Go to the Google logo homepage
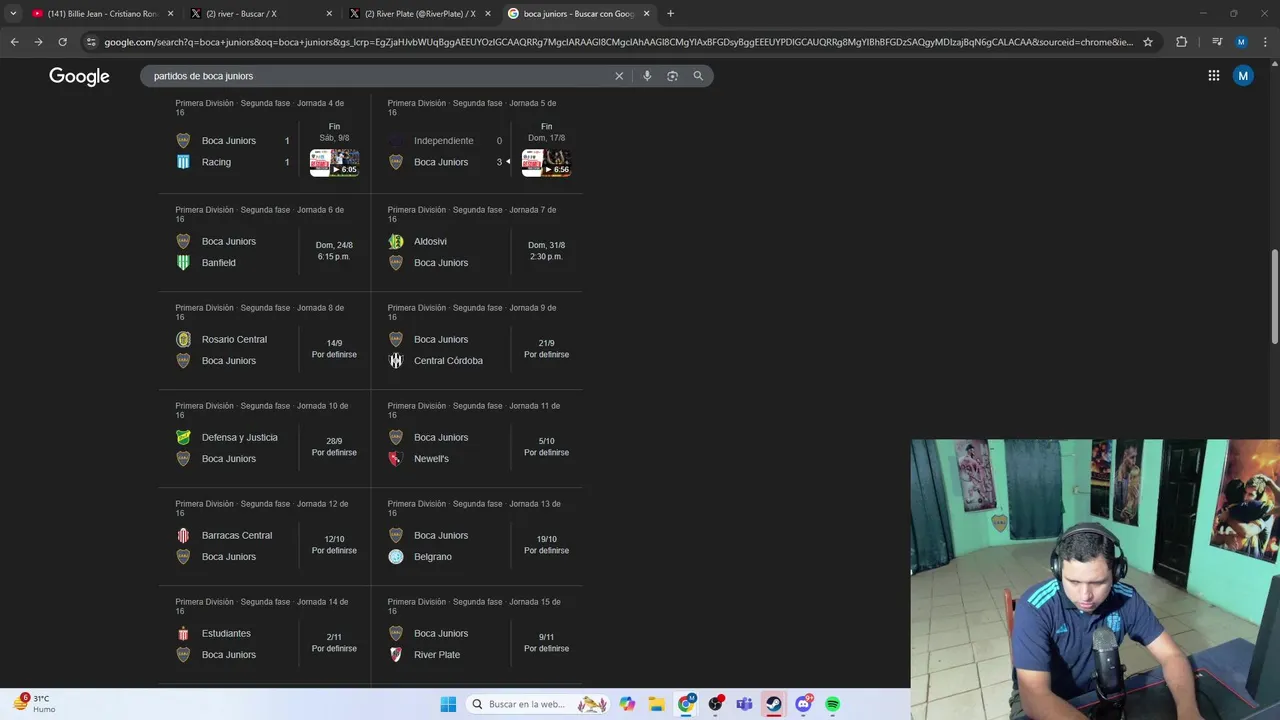Screen dimensions: 1280x720 [x=79, y=77]
